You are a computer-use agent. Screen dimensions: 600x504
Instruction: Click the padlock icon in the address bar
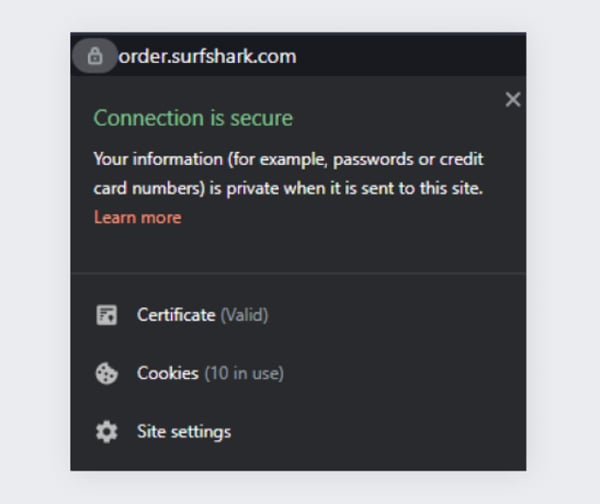pos(95,56)
